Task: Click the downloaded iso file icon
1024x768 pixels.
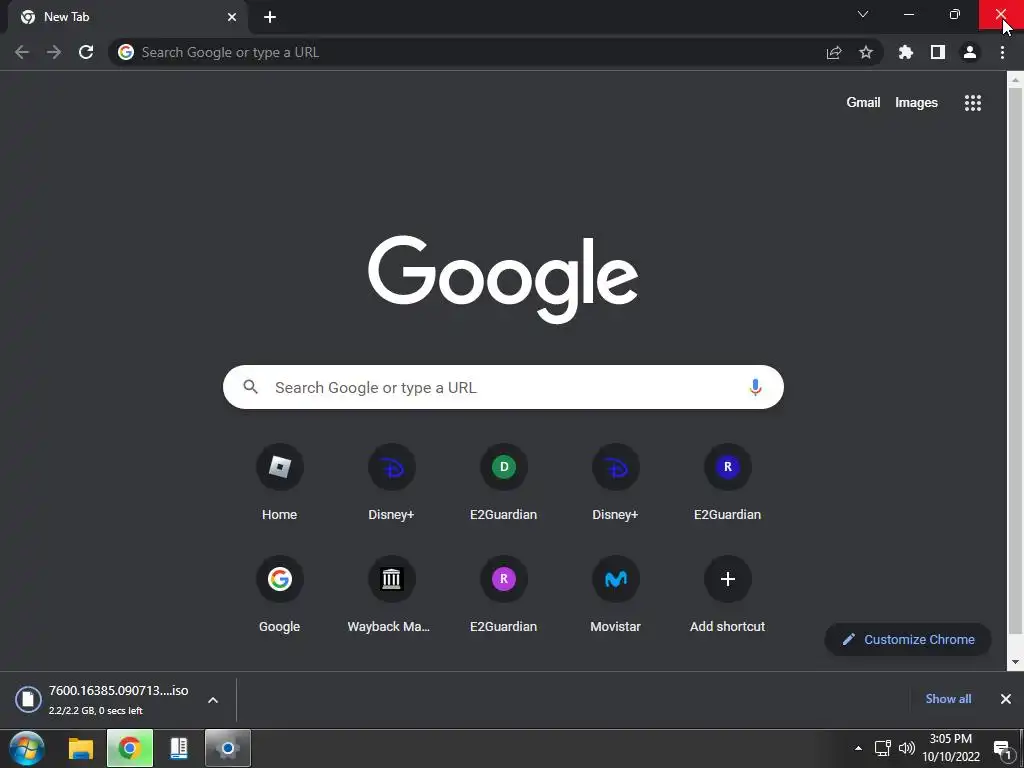Action: (x=28, y=699)
